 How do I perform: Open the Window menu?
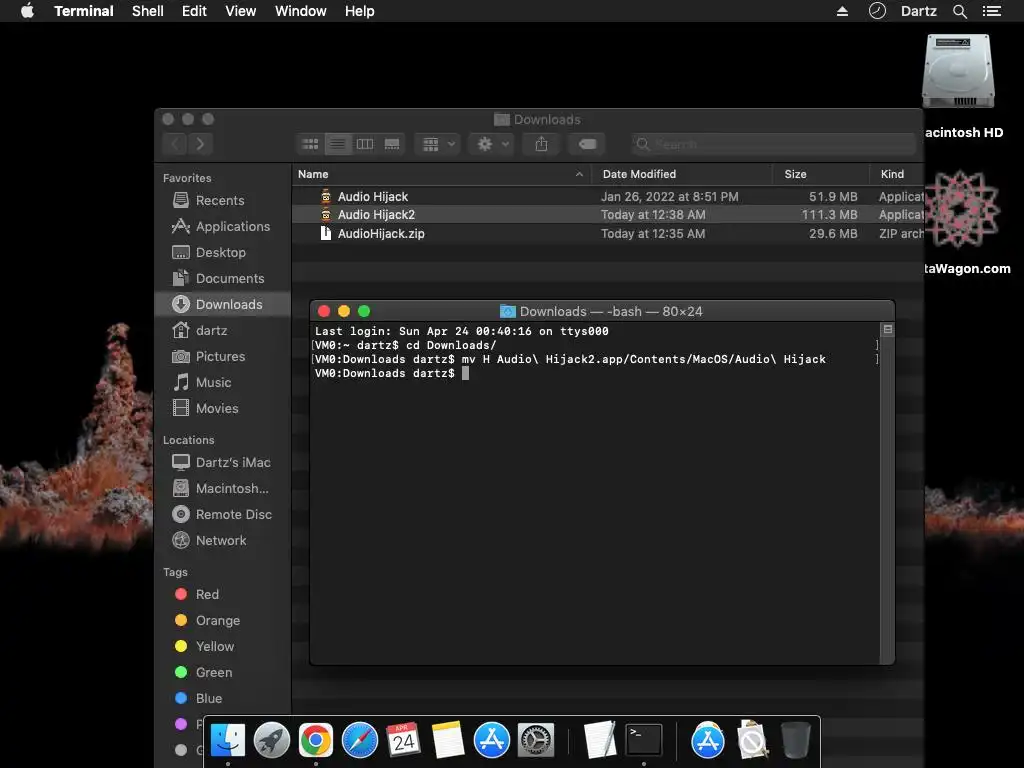(x=300, y=11)
